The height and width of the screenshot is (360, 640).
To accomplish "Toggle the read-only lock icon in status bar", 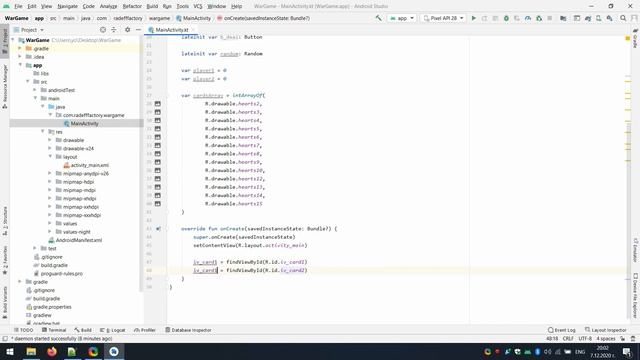I will point(622,339).
